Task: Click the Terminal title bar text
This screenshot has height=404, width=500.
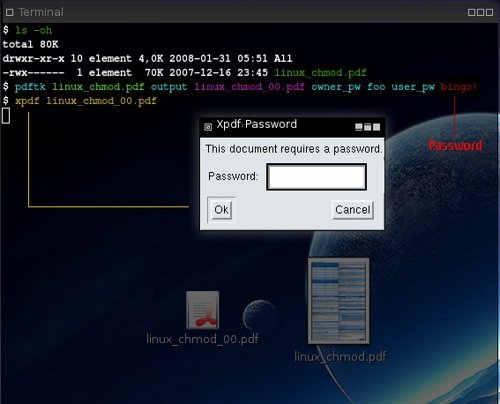Action: pos(41,12)
